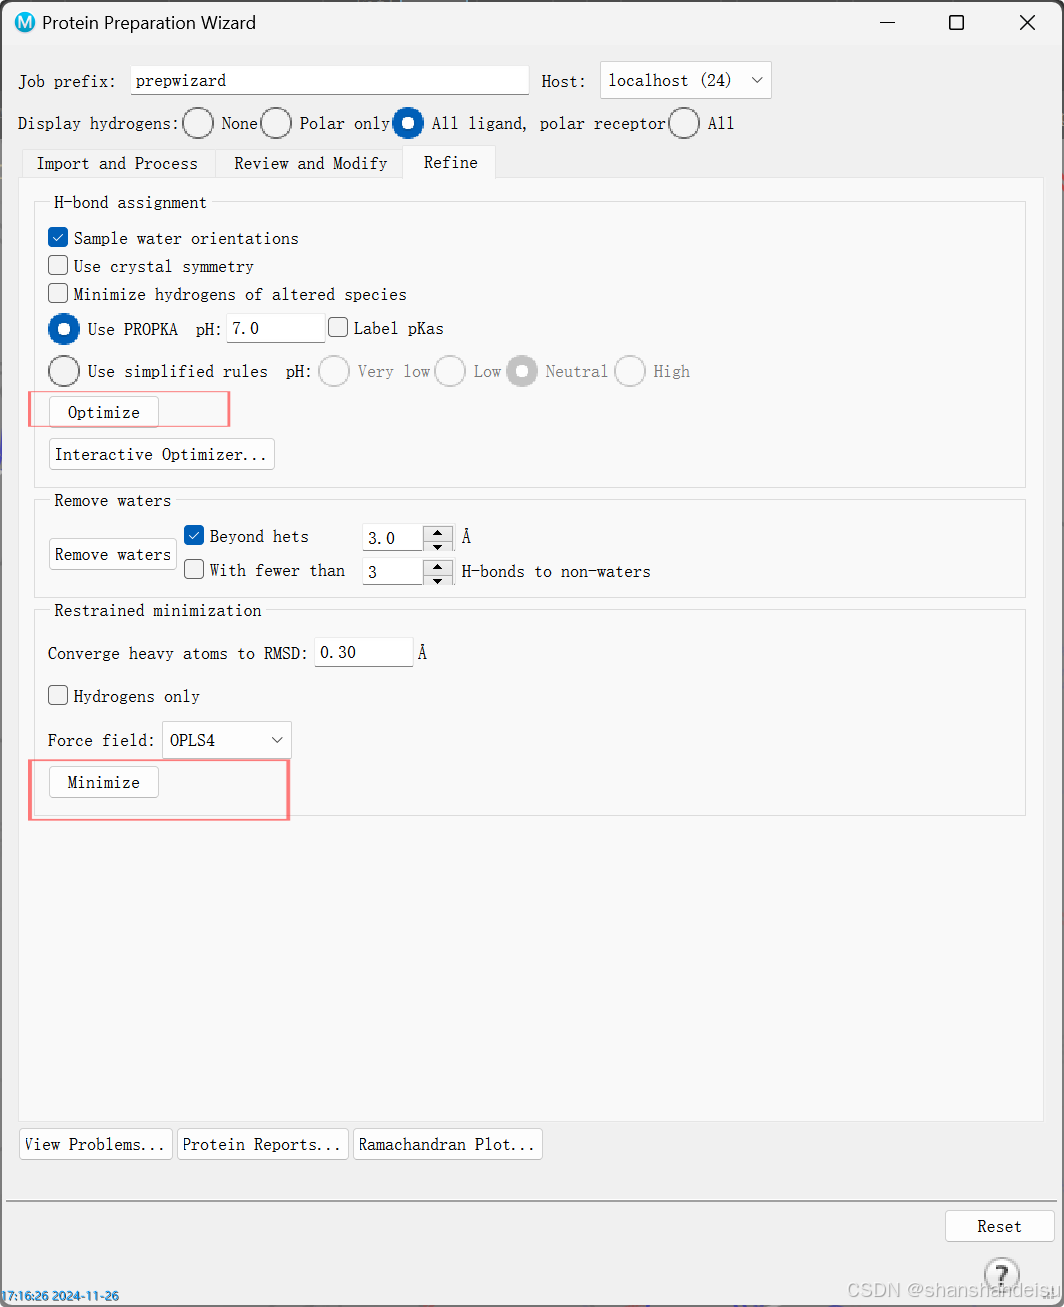Click the Reset button
The height and width of the screenshot is (1307, 1064).
[1000, 1226]
